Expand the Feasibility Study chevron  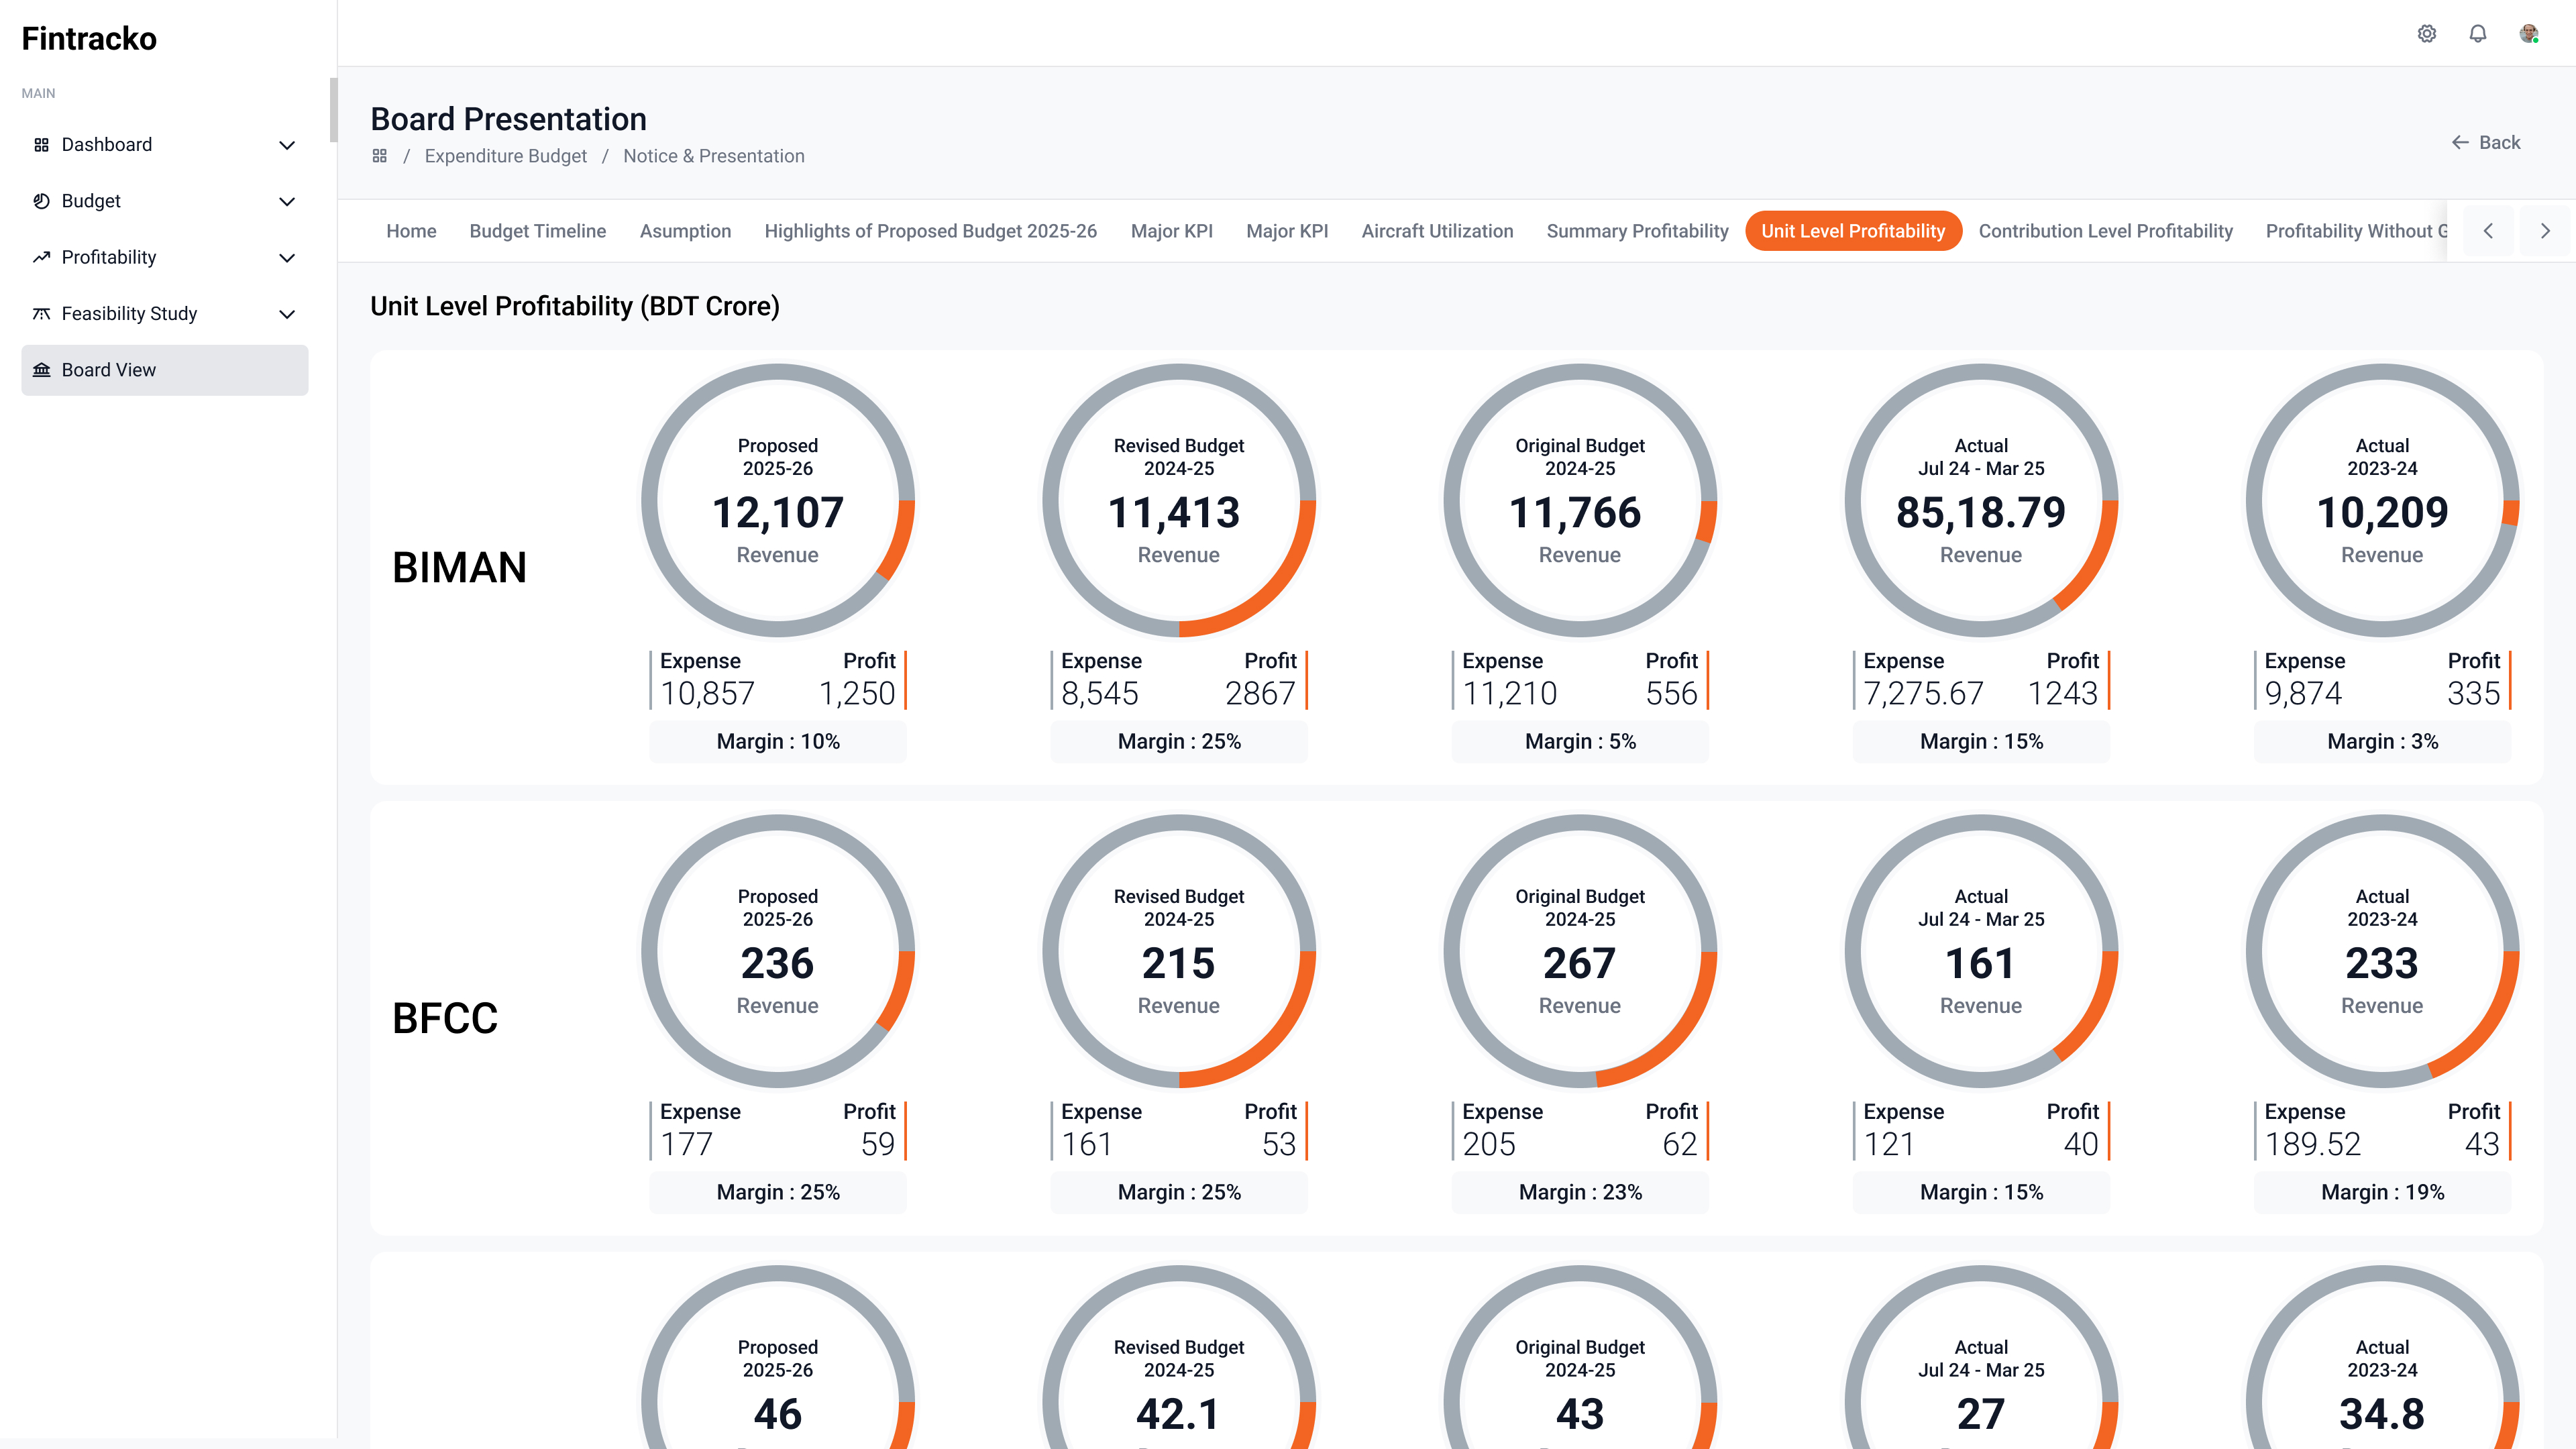pos(287,314)
